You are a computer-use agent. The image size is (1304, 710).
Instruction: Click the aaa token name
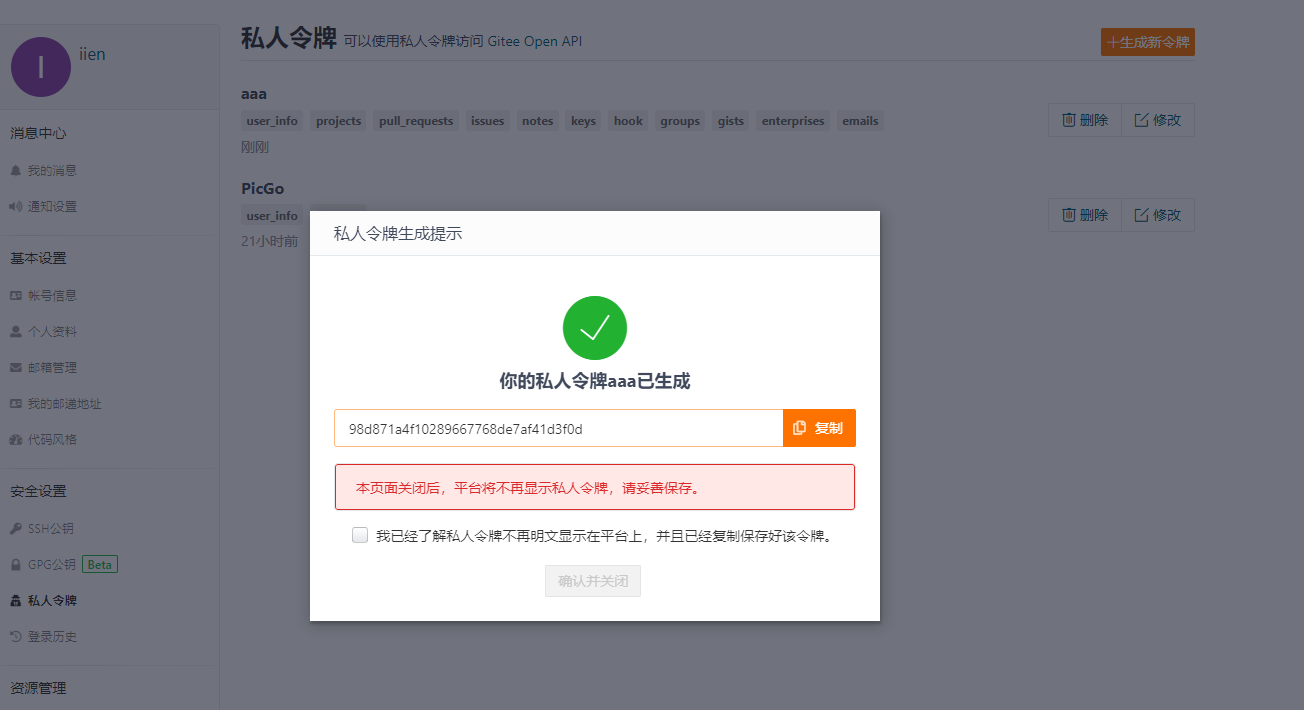point(254,93)
